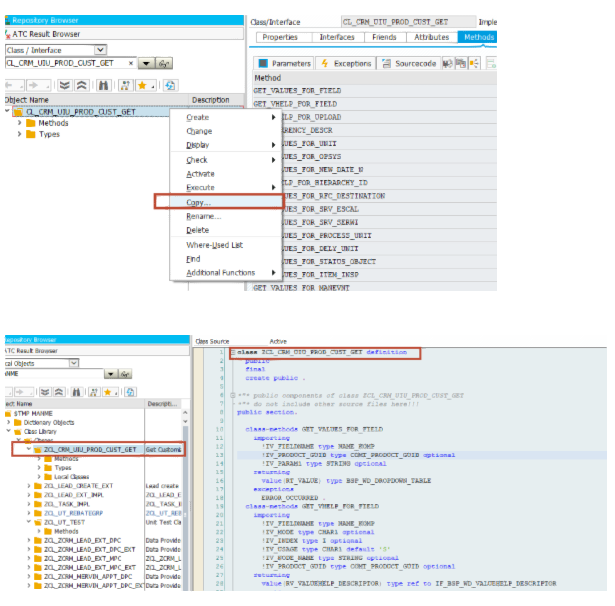Image resolution: width=615 pixels, height=606 pixels.
Task: Open history dropdown beside upper object name field
Action: pos(146,63)
